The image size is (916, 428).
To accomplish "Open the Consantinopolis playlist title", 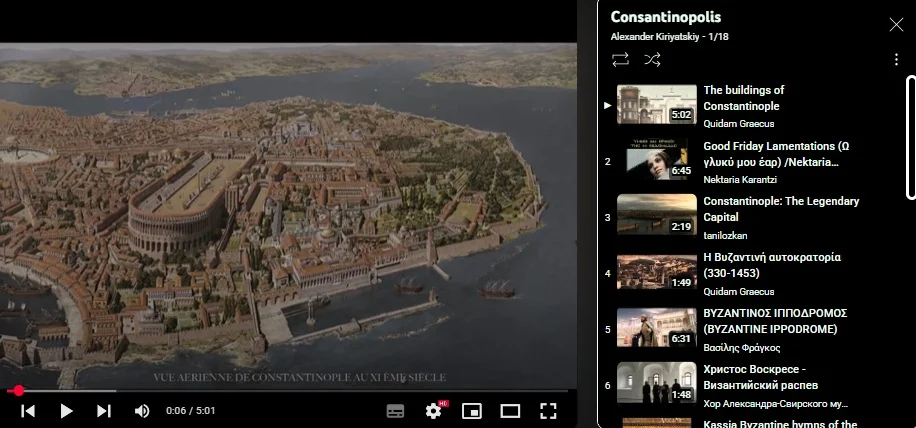I will point(665,17).
